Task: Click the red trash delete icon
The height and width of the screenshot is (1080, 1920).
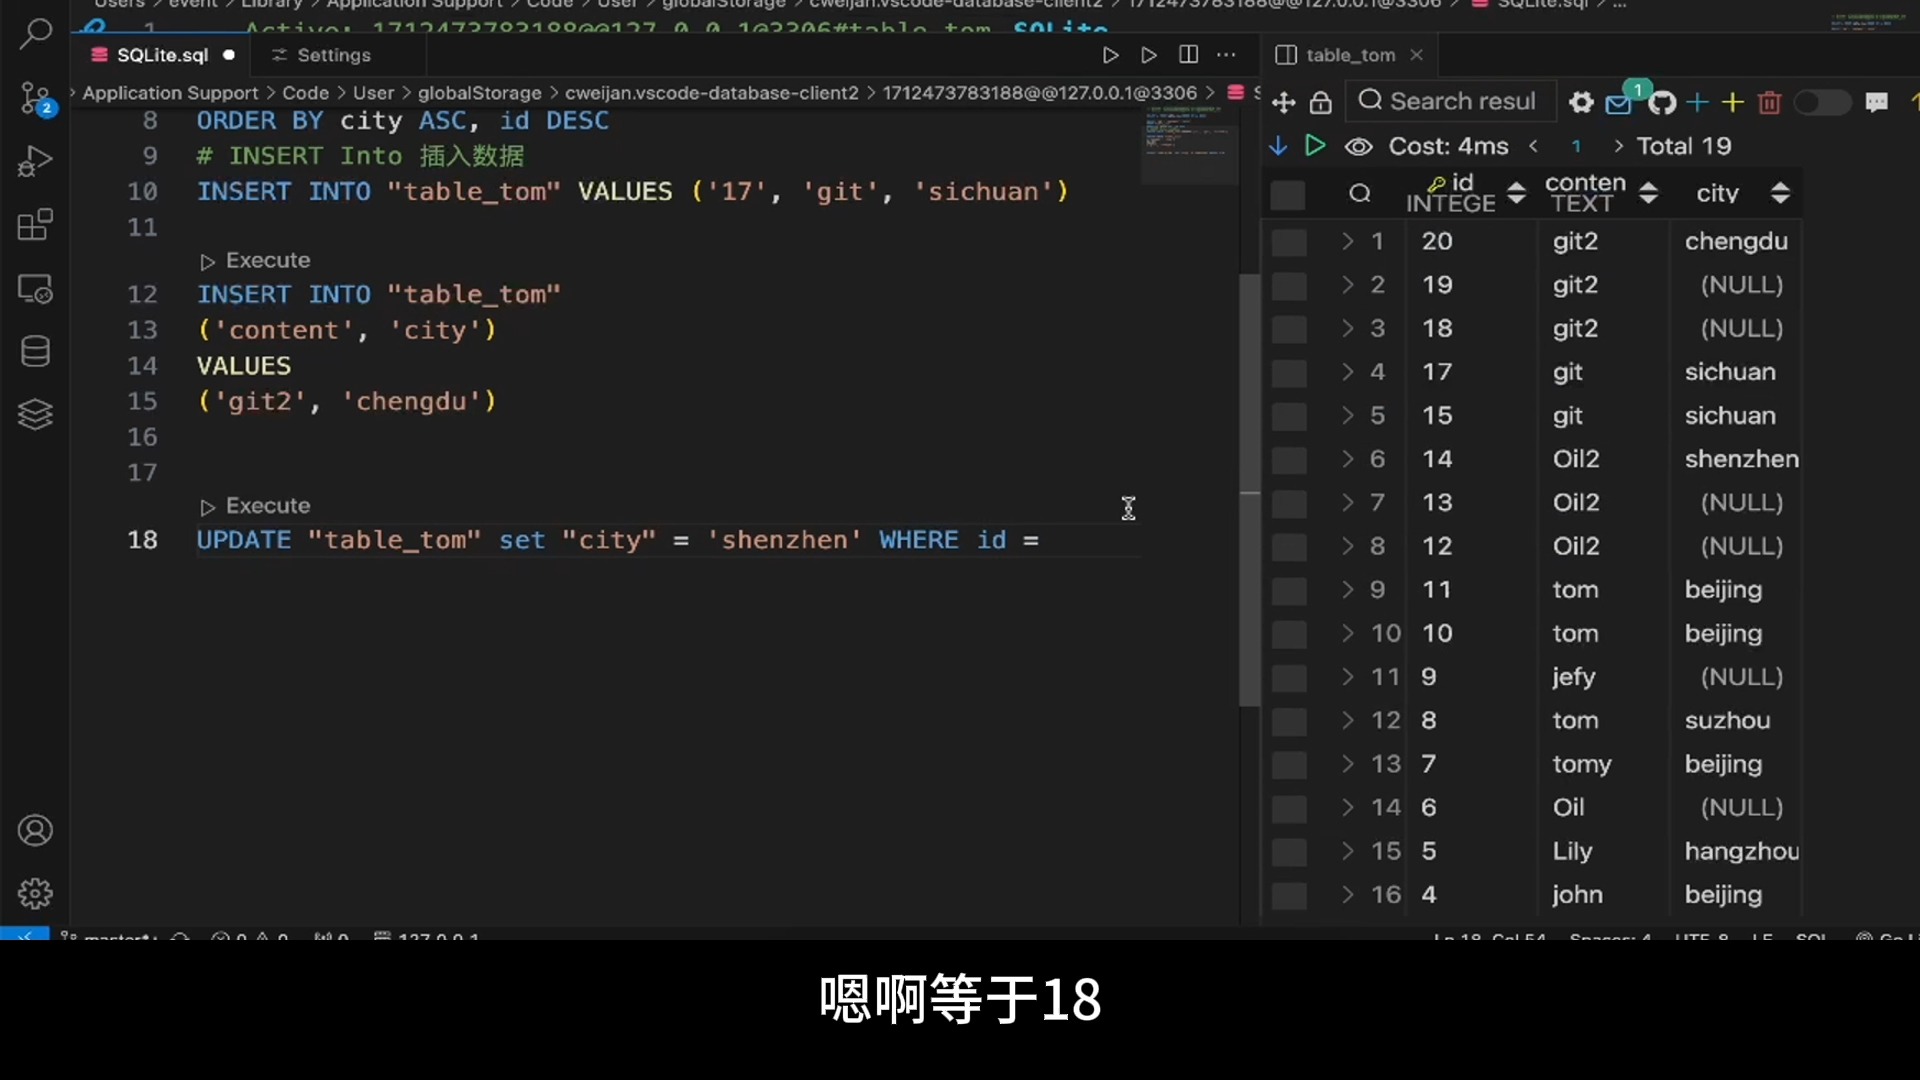Action: [x=1769, y=102]
